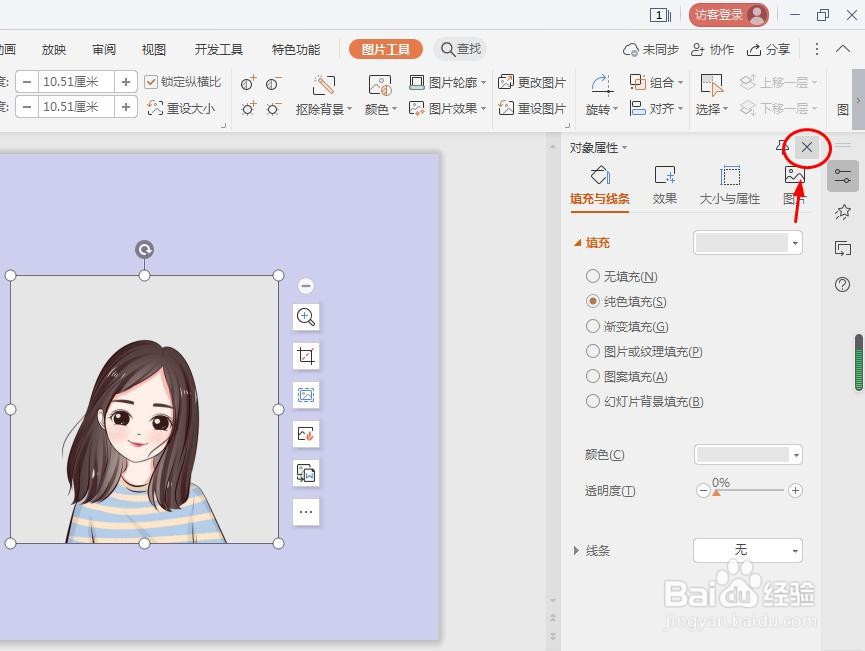Switch to the 效果 tab in object properties

(664, 184)
